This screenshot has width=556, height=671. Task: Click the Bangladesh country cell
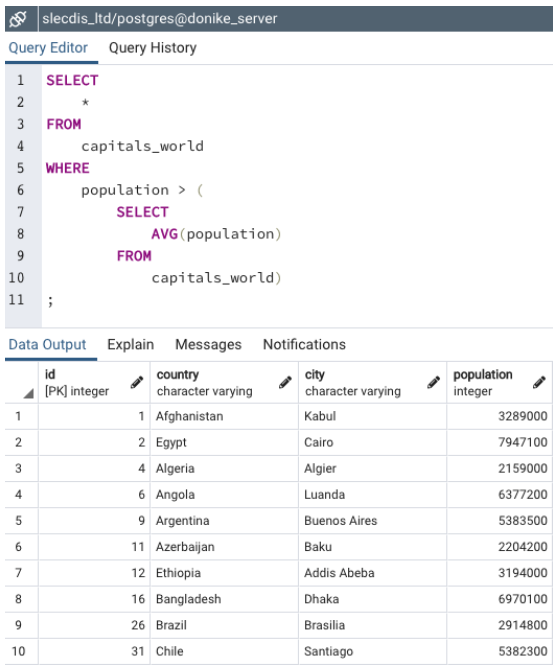tap(224, 599)
